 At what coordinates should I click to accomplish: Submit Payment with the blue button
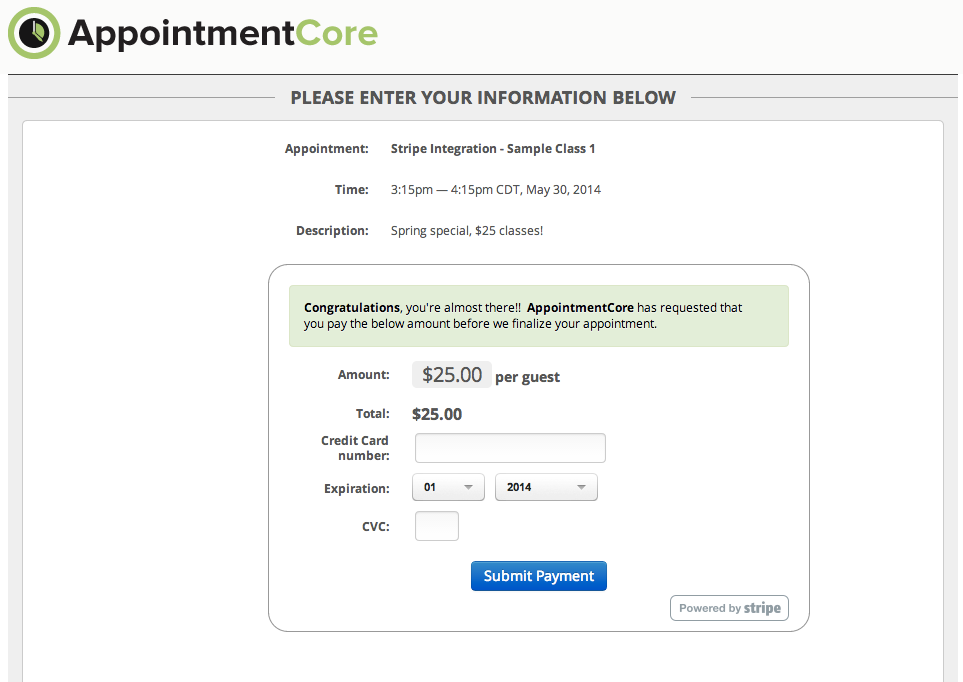[x=539, y=576]
